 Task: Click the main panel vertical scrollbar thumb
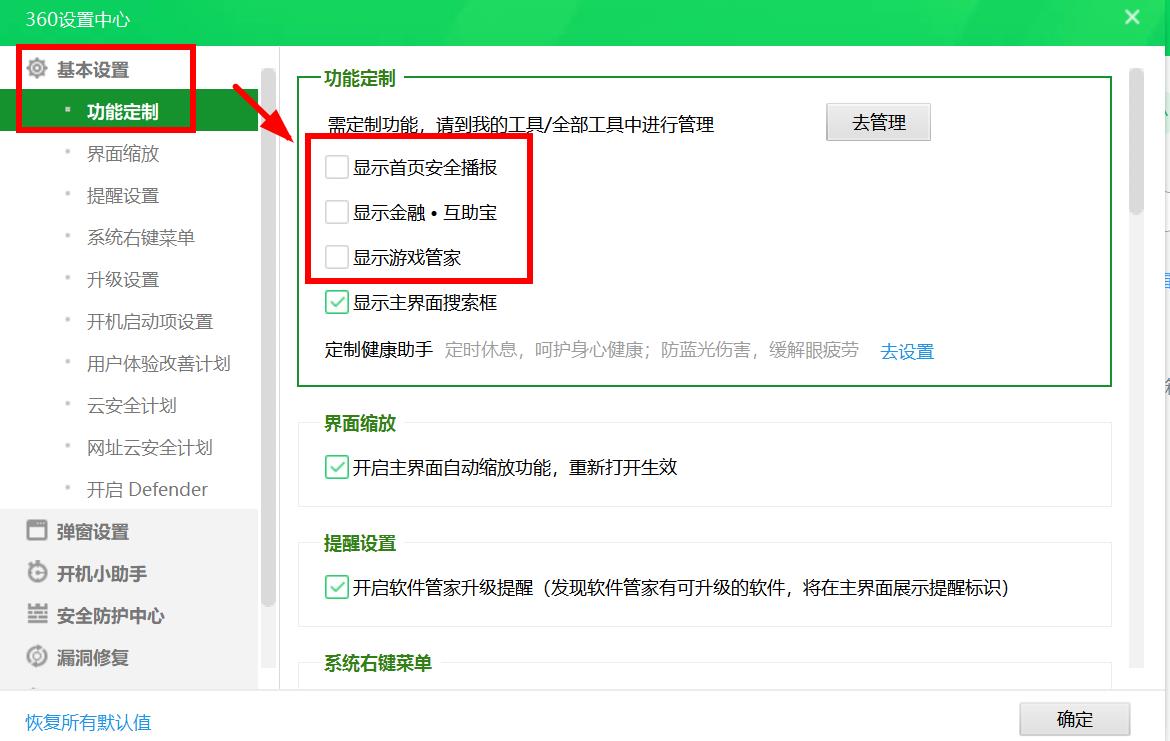click(x=1136, y=141)
